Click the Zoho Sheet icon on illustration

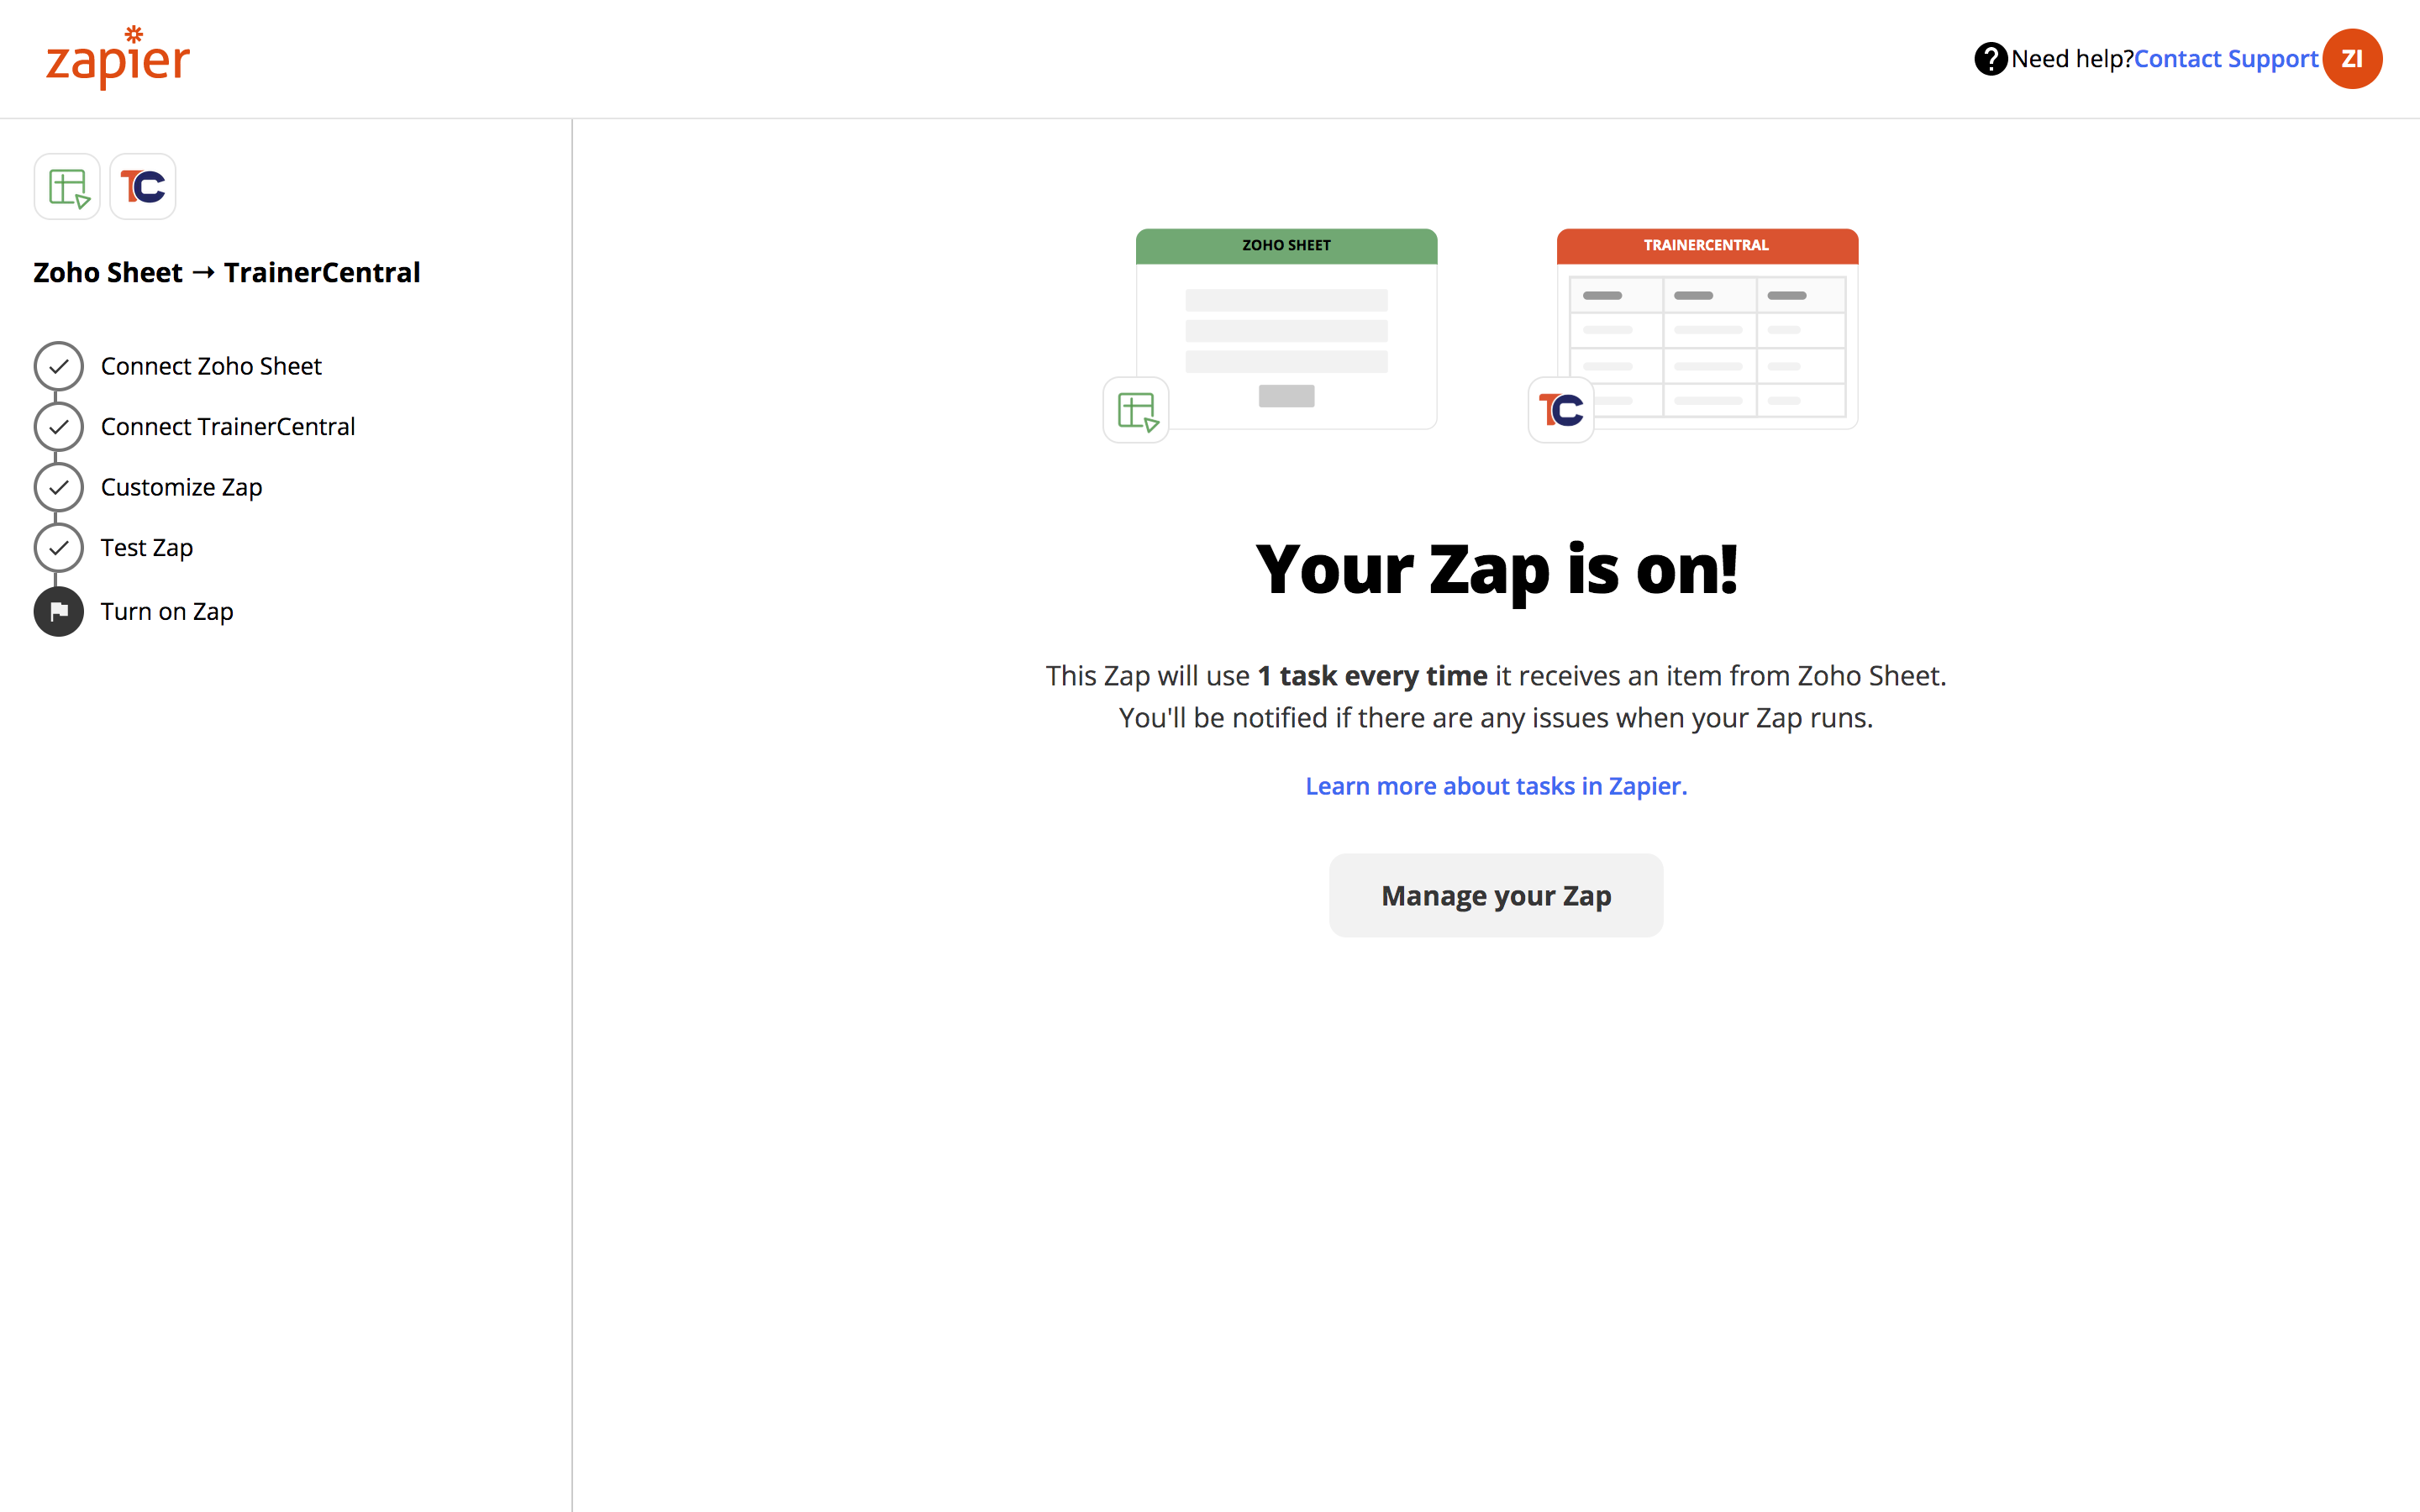[x=1136, y=410]
